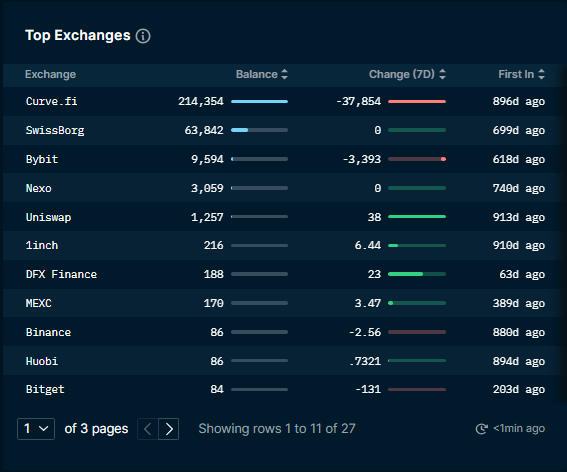Click the Binance exchange name

click(48, 332)
